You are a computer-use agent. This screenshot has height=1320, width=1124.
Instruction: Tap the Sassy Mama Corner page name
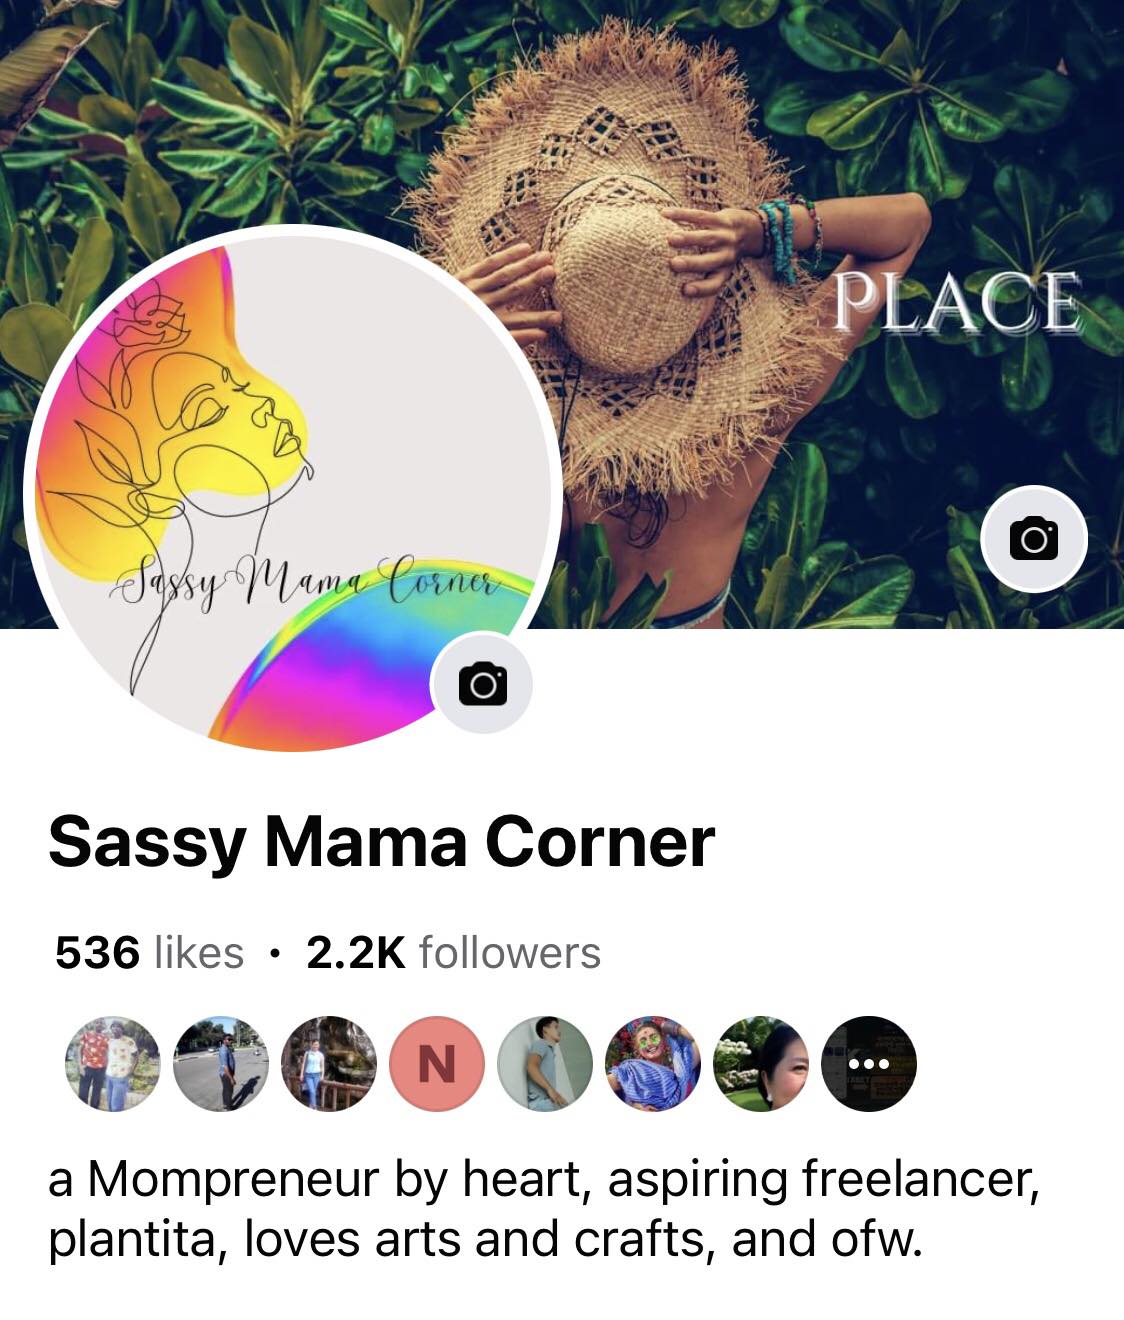pos(382,842)
